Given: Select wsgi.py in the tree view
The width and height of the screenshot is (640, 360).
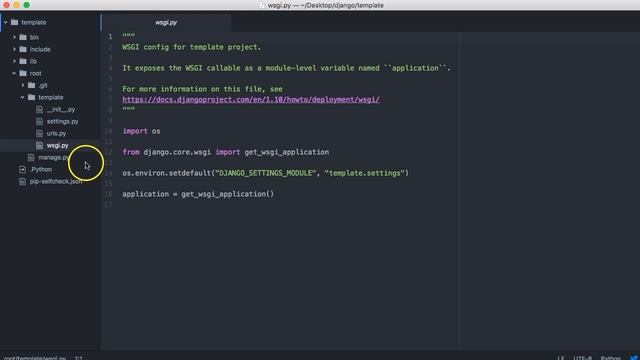Looking at the screenshot, I should point(58,145).
